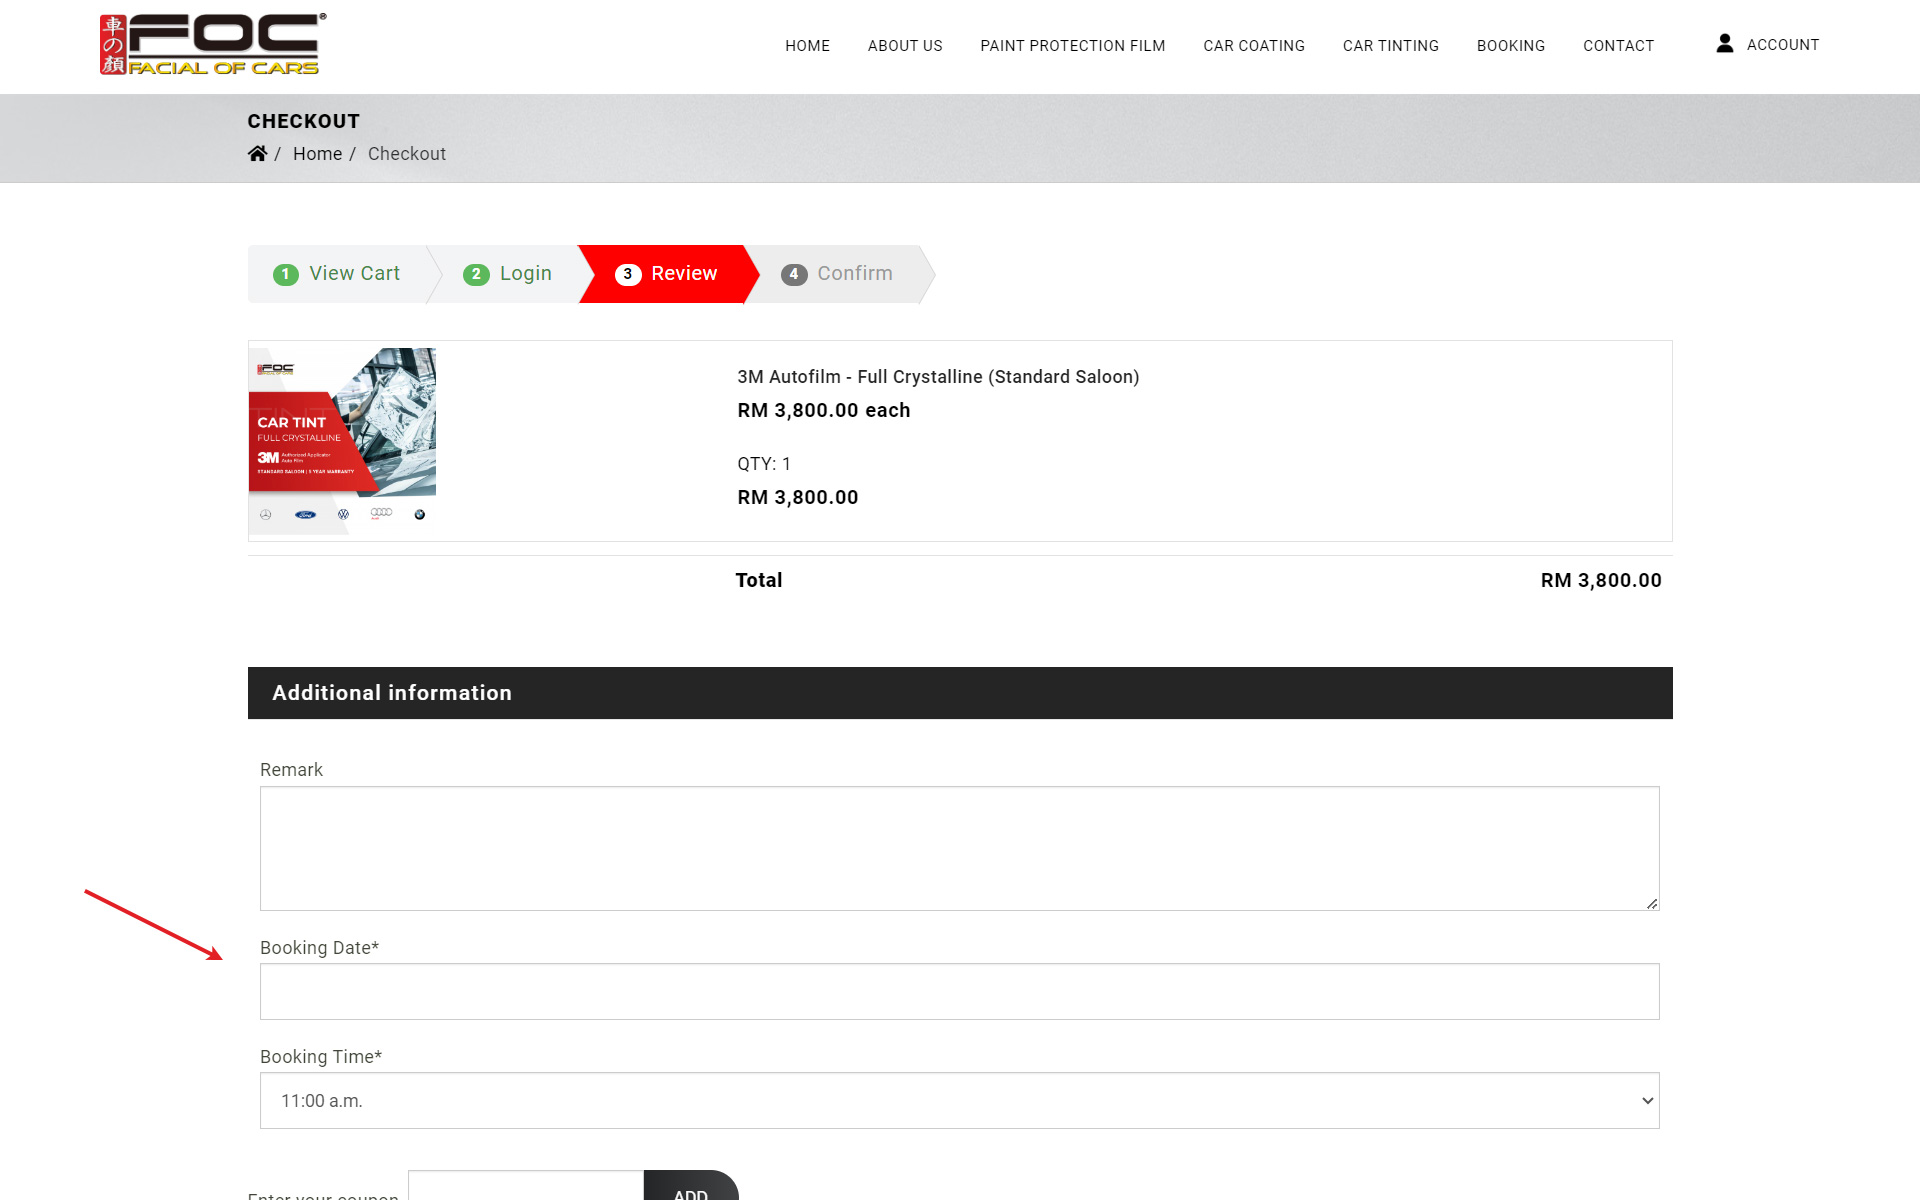Go to the Car Coating page

pos(1253,46)
